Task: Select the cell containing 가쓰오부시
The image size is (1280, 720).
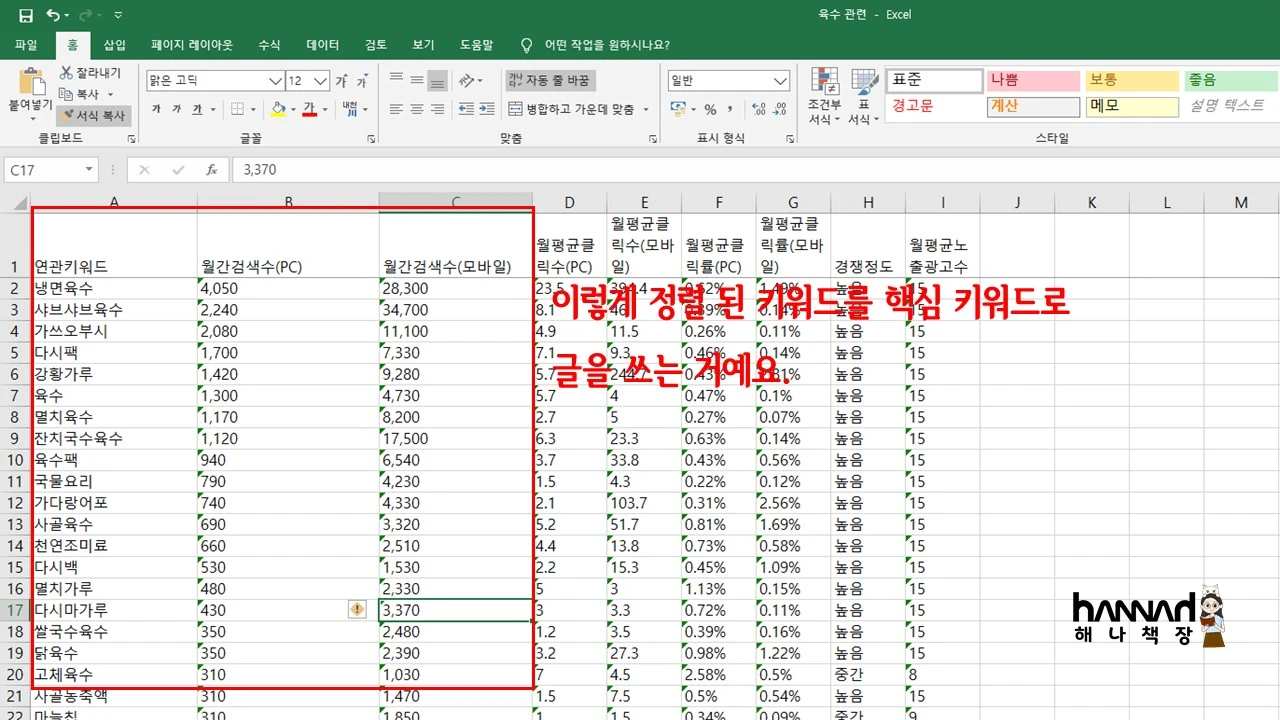Action: point(114,331)
